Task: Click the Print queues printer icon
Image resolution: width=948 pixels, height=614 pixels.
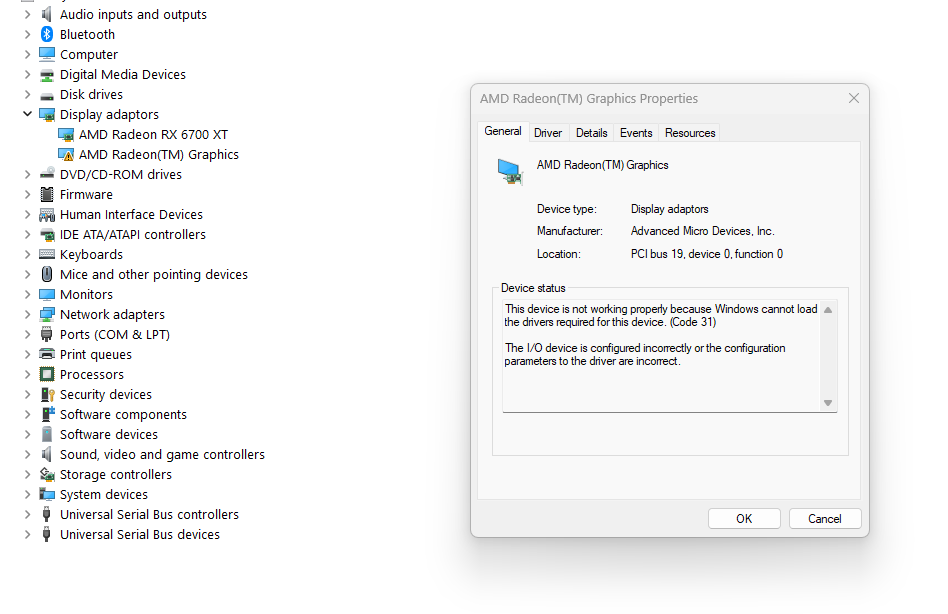Action: click(x=47, y=354)
